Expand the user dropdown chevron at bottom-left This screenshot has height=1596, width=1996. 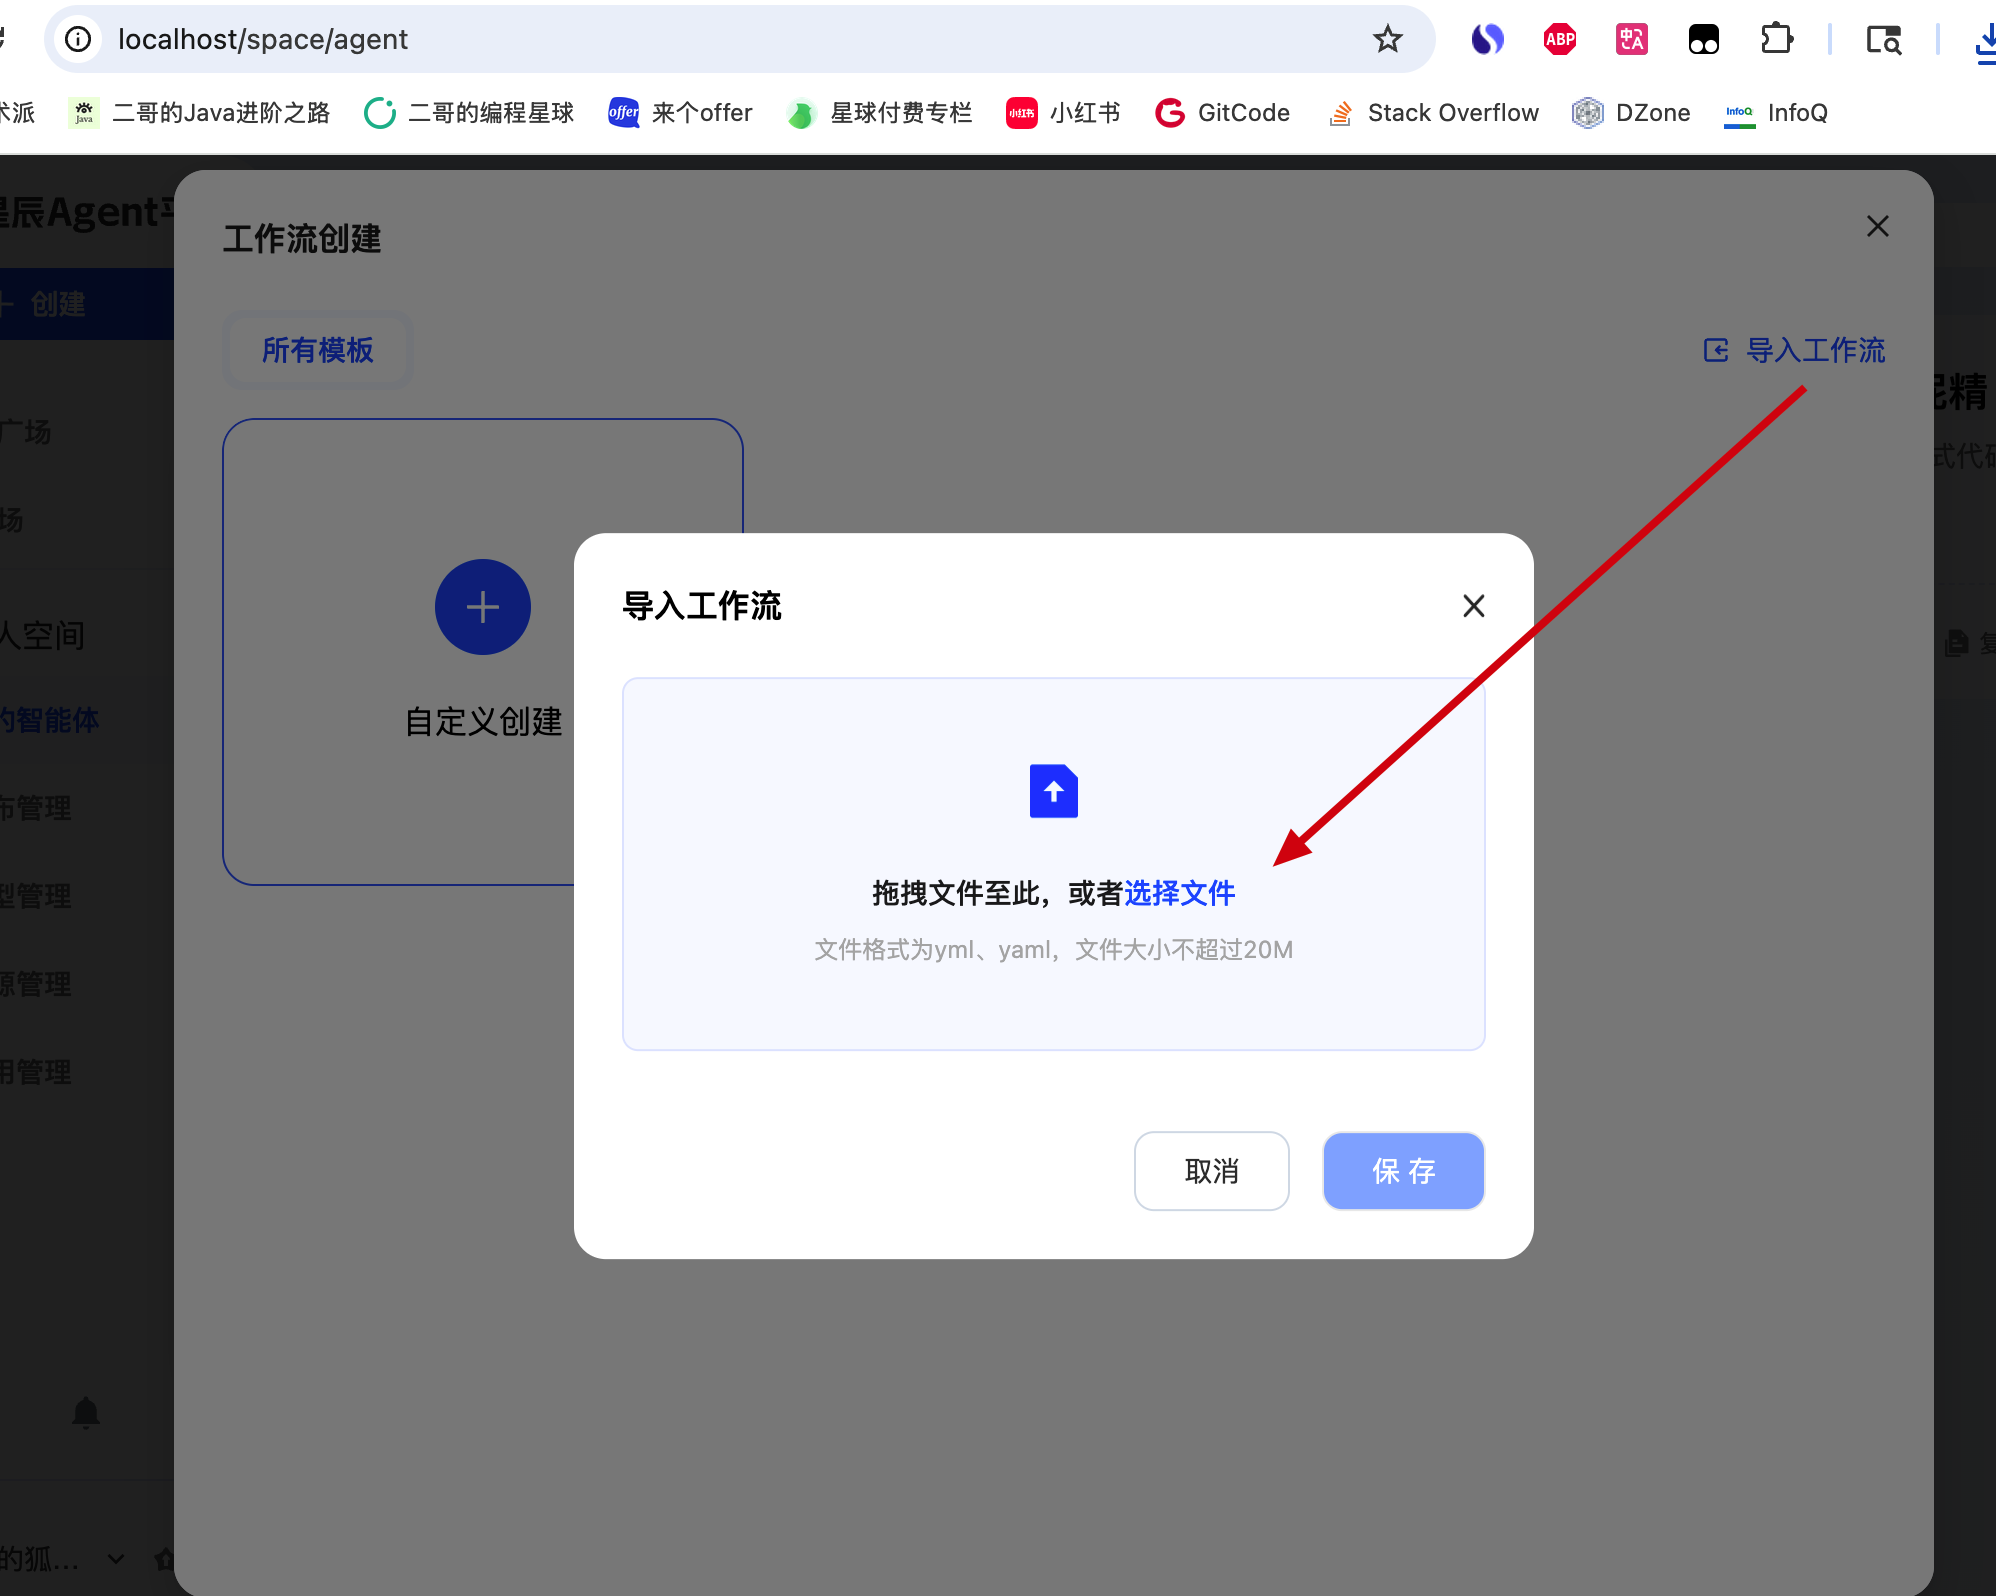point(116,1558)
